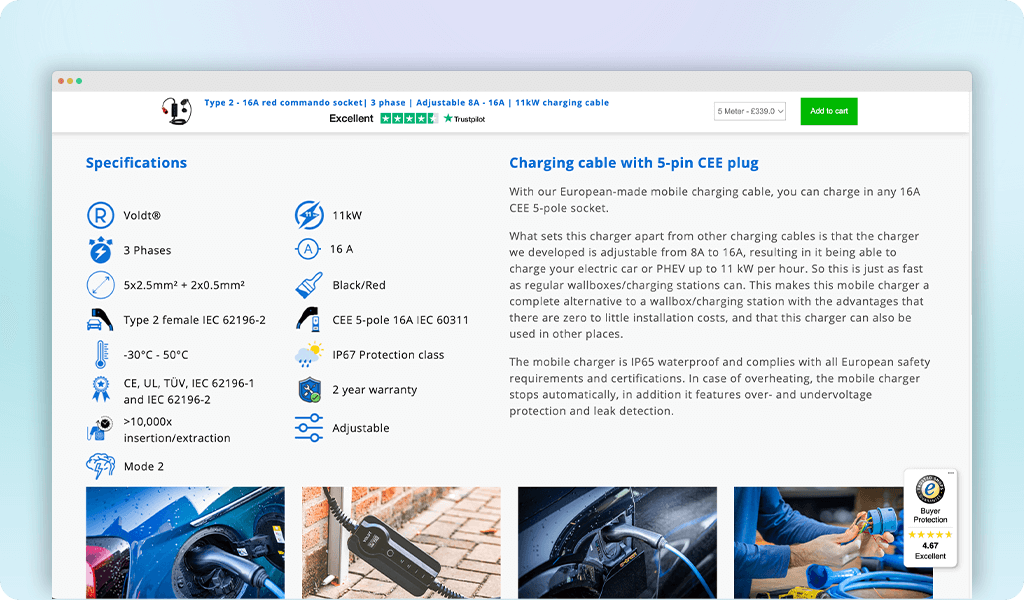The image size is (1024, 600).
Task: Click the Mode 2 brain lightning icon
Action: point(100,466)
